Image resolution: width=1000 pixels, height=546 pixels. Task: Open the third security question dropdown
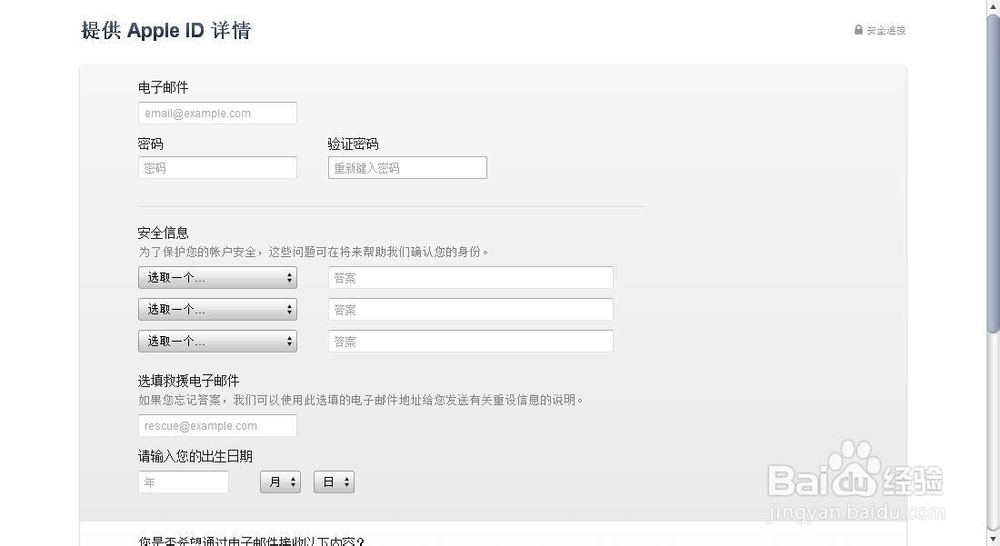coord(217,341)
